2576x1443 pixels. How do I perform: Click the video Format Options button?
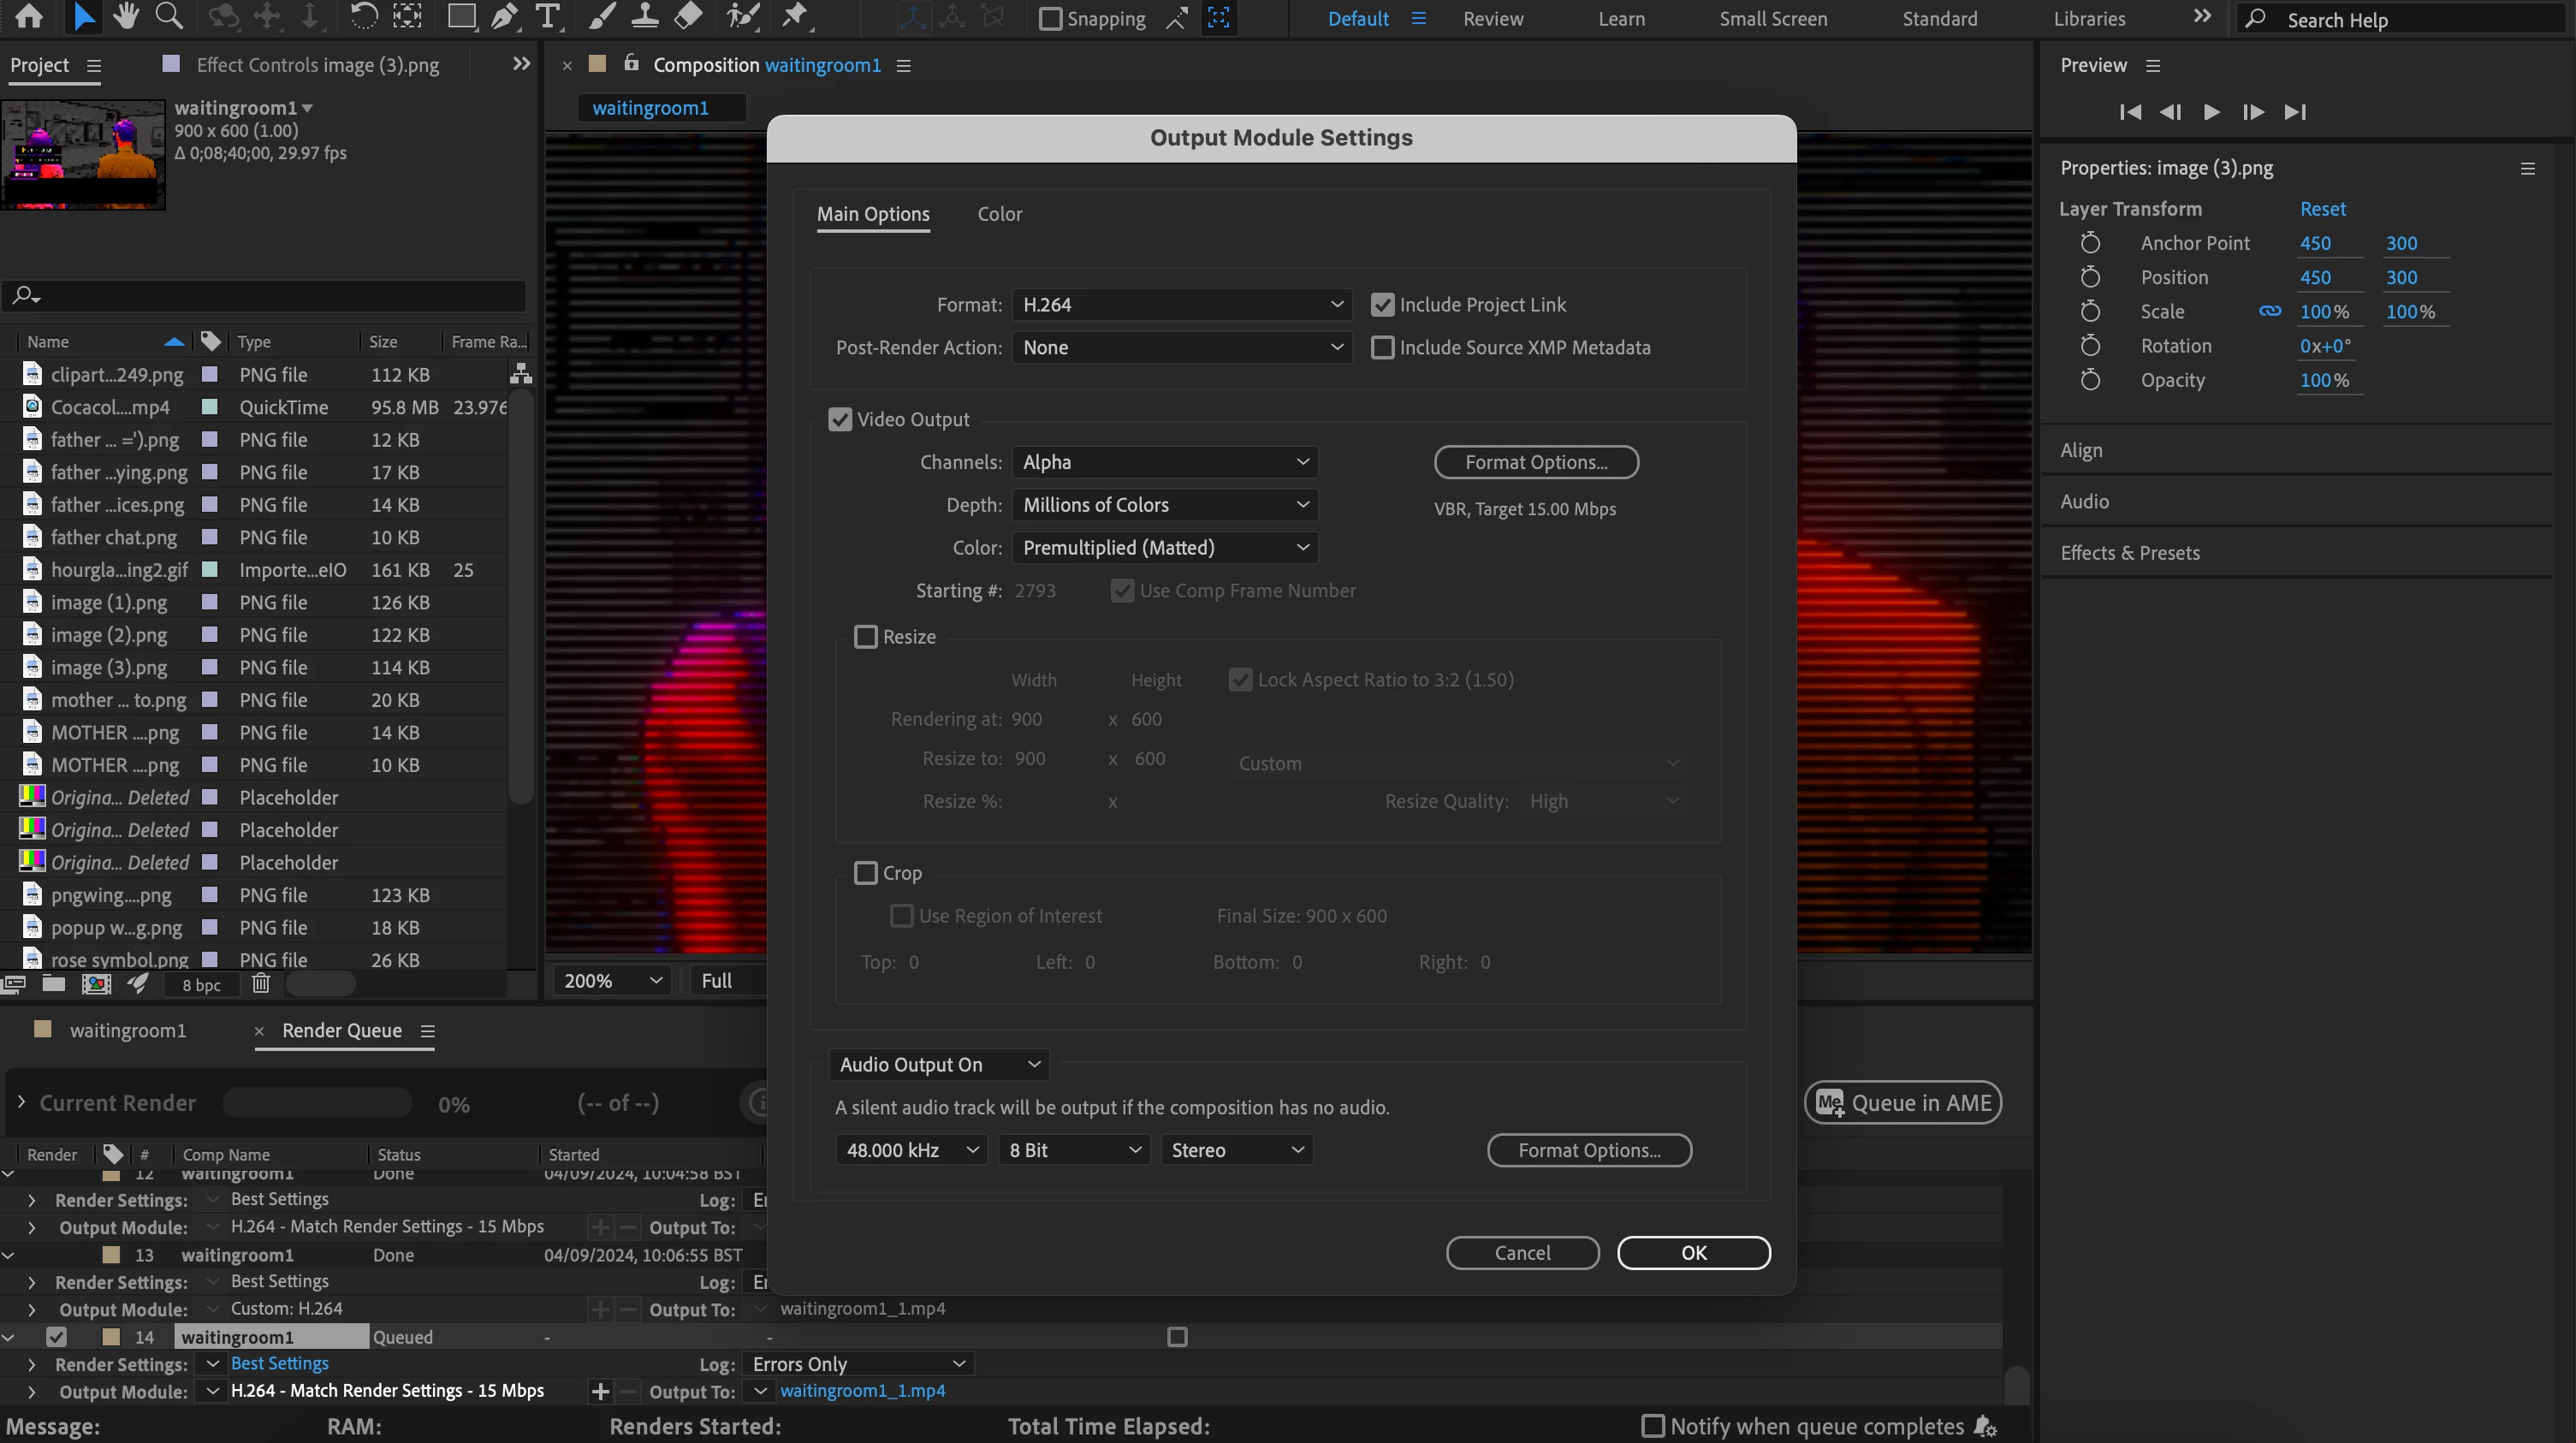1536,462
